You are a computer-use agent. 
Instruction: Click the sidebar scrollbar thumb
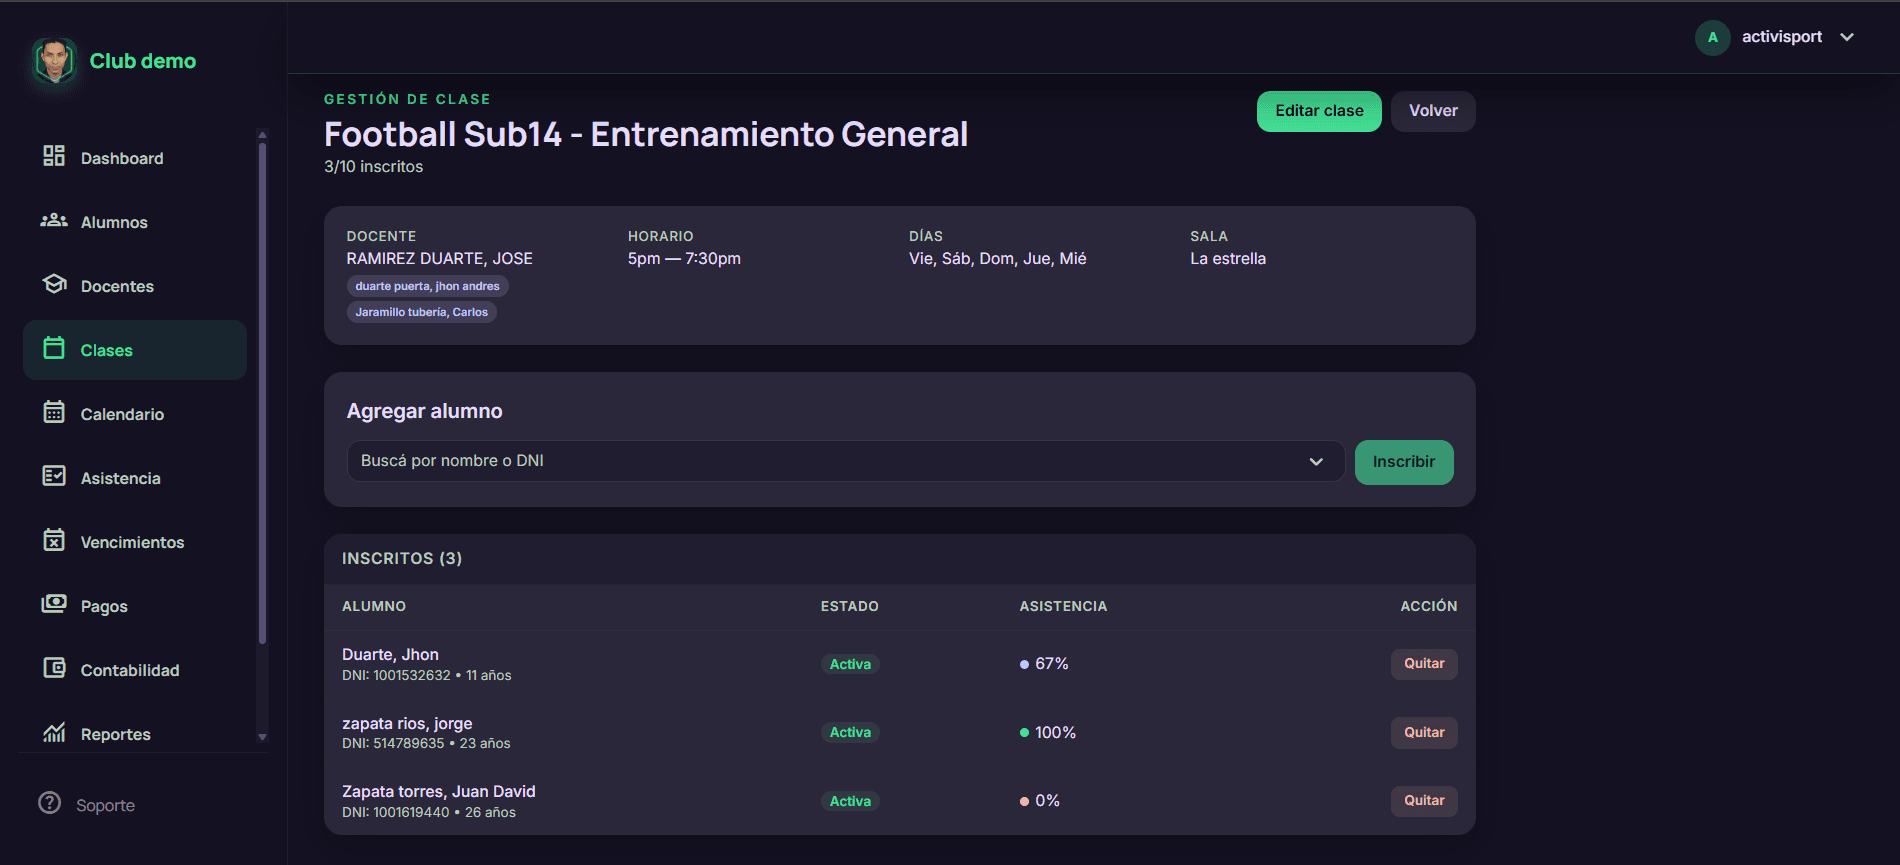(x=262, y=393)
